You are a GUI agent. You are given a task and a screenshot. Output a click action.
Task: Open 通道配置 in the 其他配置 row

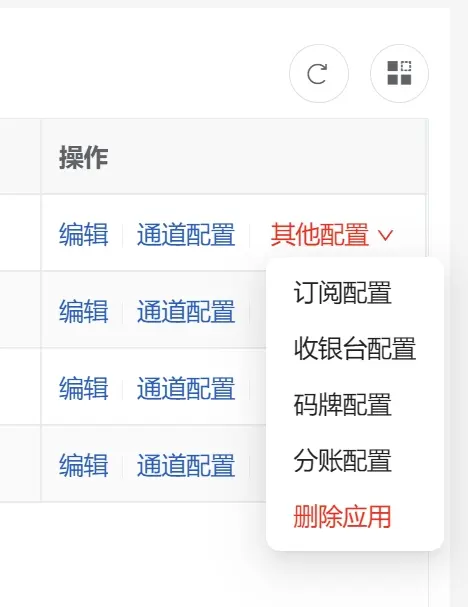point(186,235)
